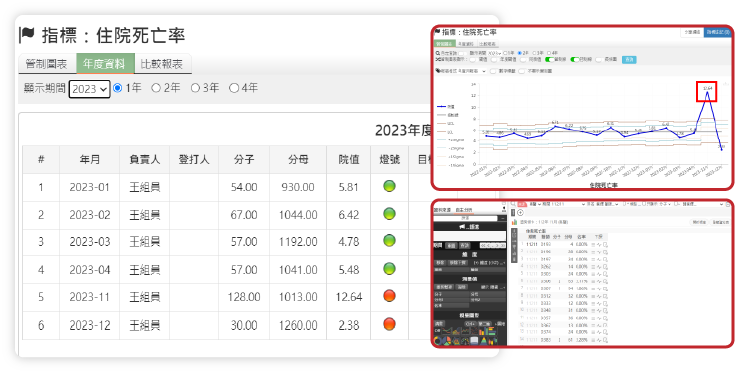The width and height of the screenshot is (735, 373).
Task: Click the blue button atop control chart window
Action: click(718, 32)
